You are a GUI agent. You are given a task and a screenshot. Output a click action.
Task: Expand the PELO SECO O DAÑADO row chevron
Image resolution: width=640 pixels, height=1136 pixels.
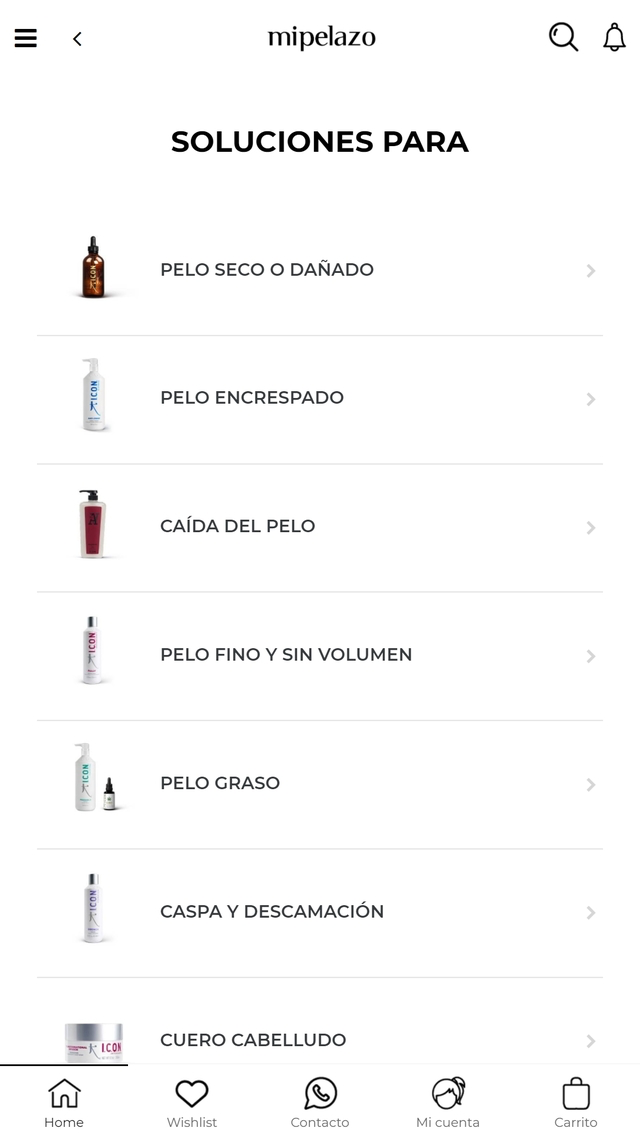(x=590, y=270)
